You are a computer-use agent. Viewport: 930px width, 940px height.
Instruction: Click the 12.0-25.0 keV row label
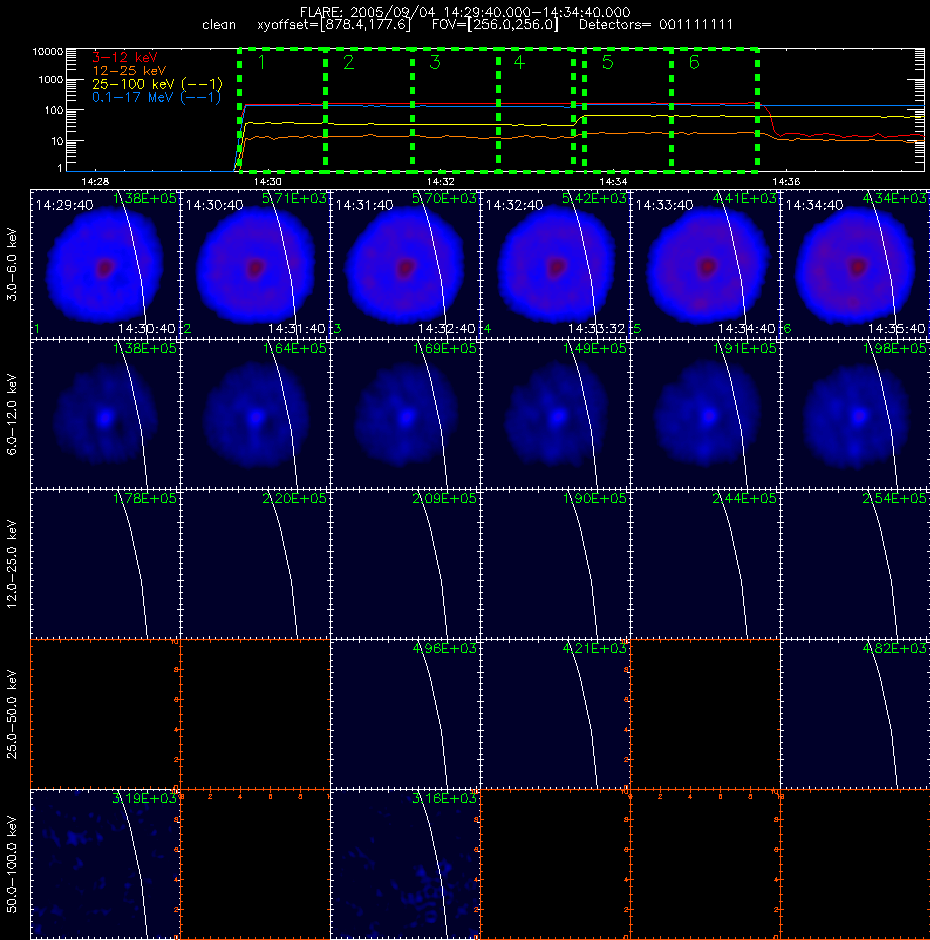[12, 564]
